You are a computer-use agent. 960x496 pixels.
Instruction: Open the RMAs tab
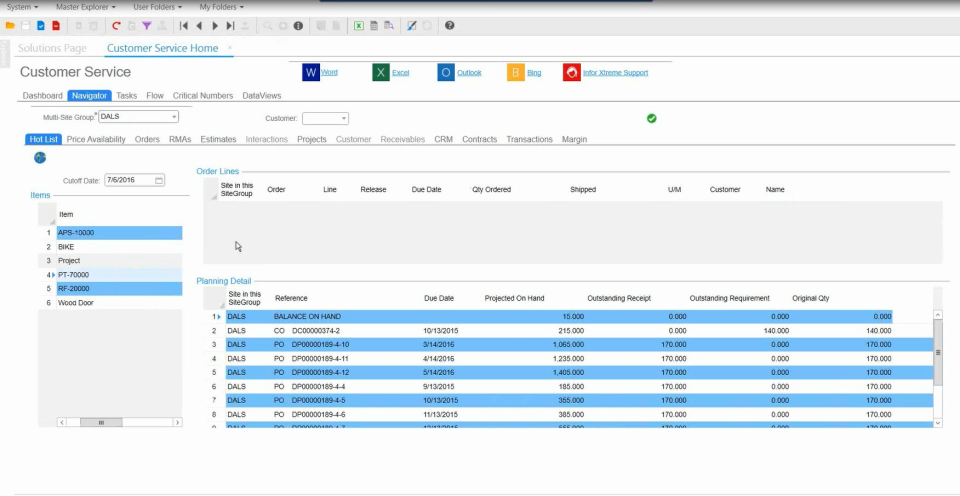click(180, 139)
